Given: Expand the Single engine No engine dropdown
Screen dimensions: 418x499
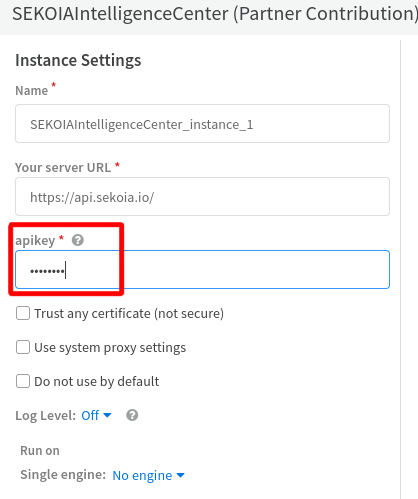Looking at the screenshot, I should pyautogui.click(x=148, y=475).
